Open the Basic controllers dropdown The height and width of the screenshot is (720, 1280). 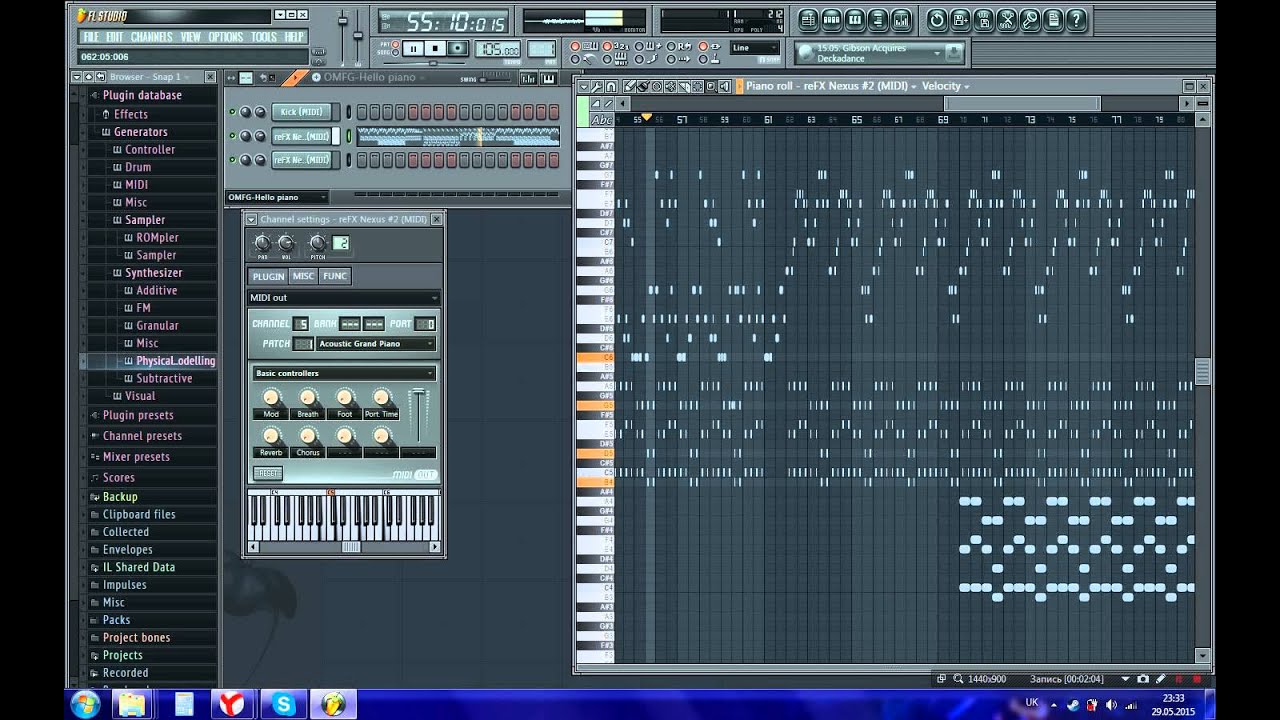pos(344,373)
